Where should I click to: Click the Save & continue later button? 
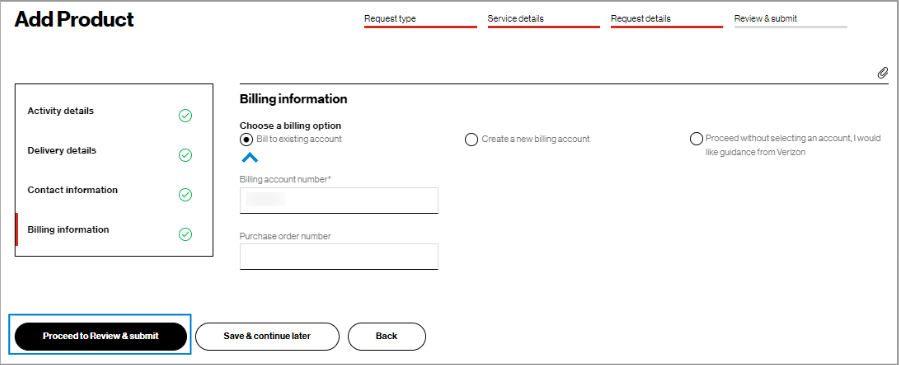pos(267,336)
